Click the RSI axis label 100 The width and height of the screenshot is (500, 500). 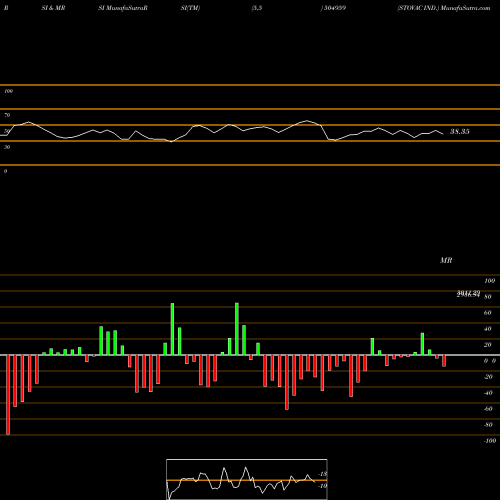9,91
